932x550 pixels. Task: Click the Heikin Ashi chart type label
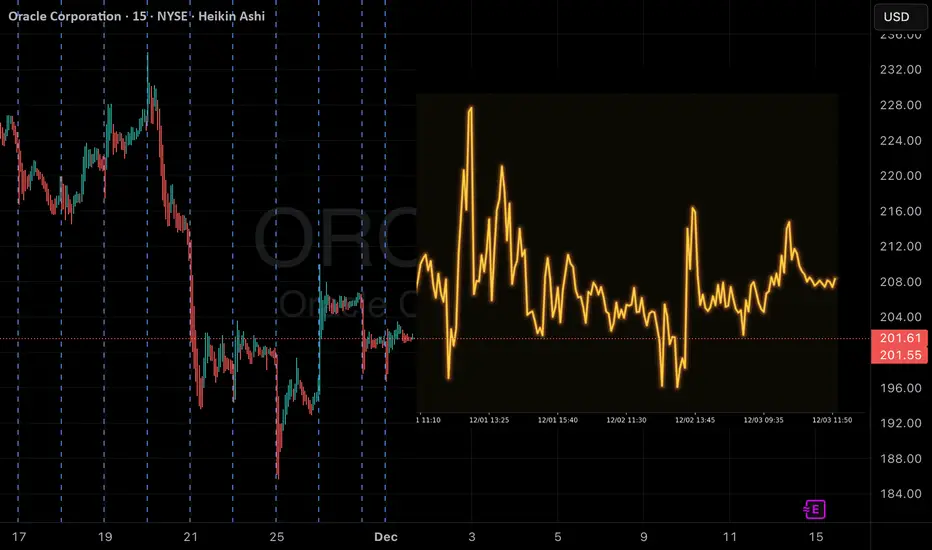231,16
